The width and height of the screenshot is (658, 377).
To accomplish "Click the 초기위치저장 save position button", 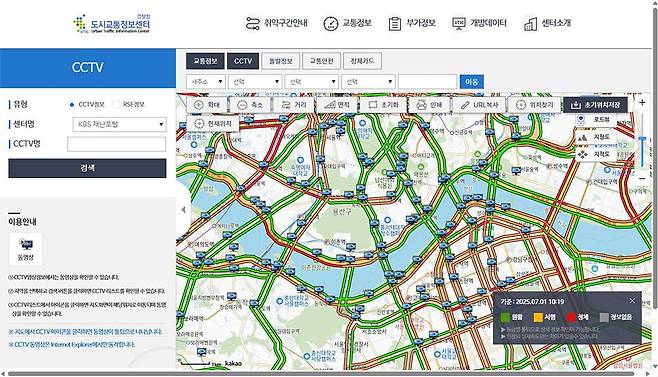I will [x=595, y=105].
